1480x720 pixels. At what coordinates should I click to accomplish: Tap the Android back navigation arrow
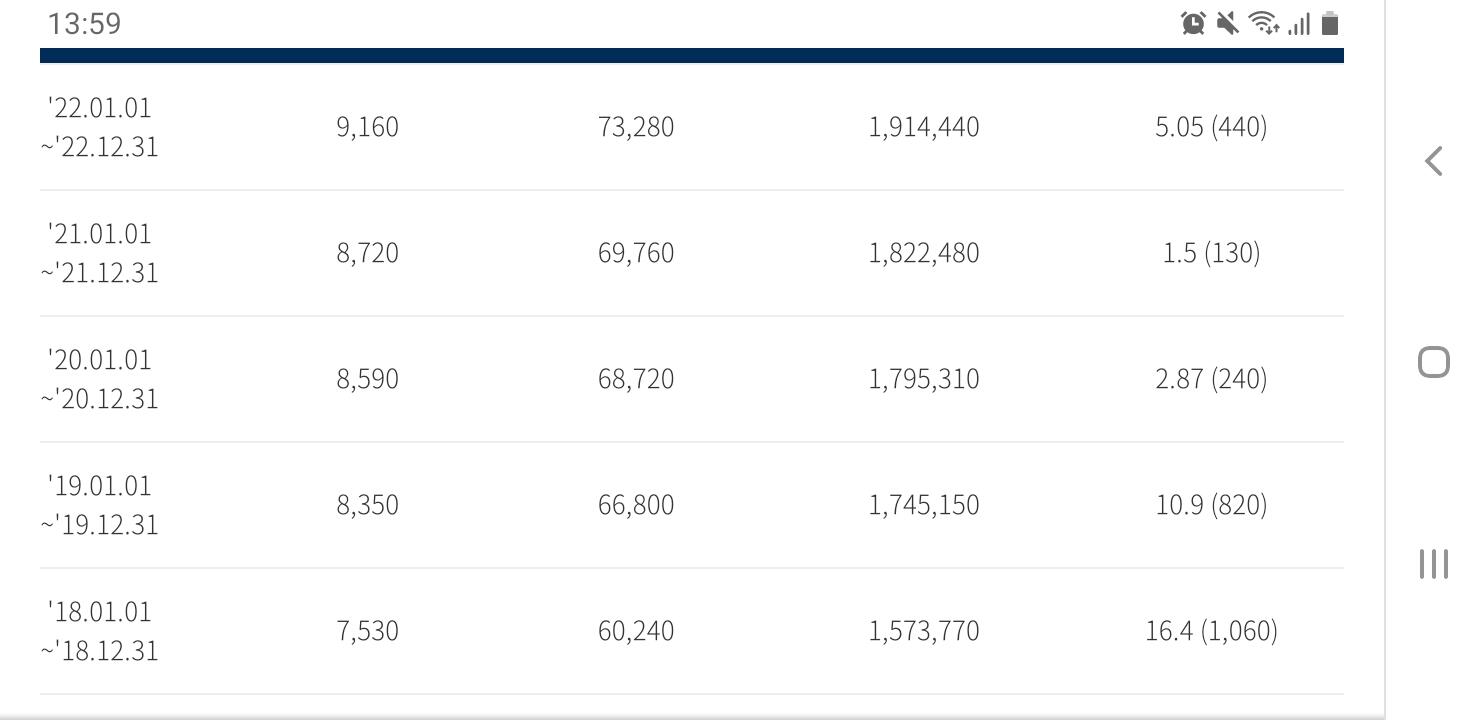tap(1434, 161)
